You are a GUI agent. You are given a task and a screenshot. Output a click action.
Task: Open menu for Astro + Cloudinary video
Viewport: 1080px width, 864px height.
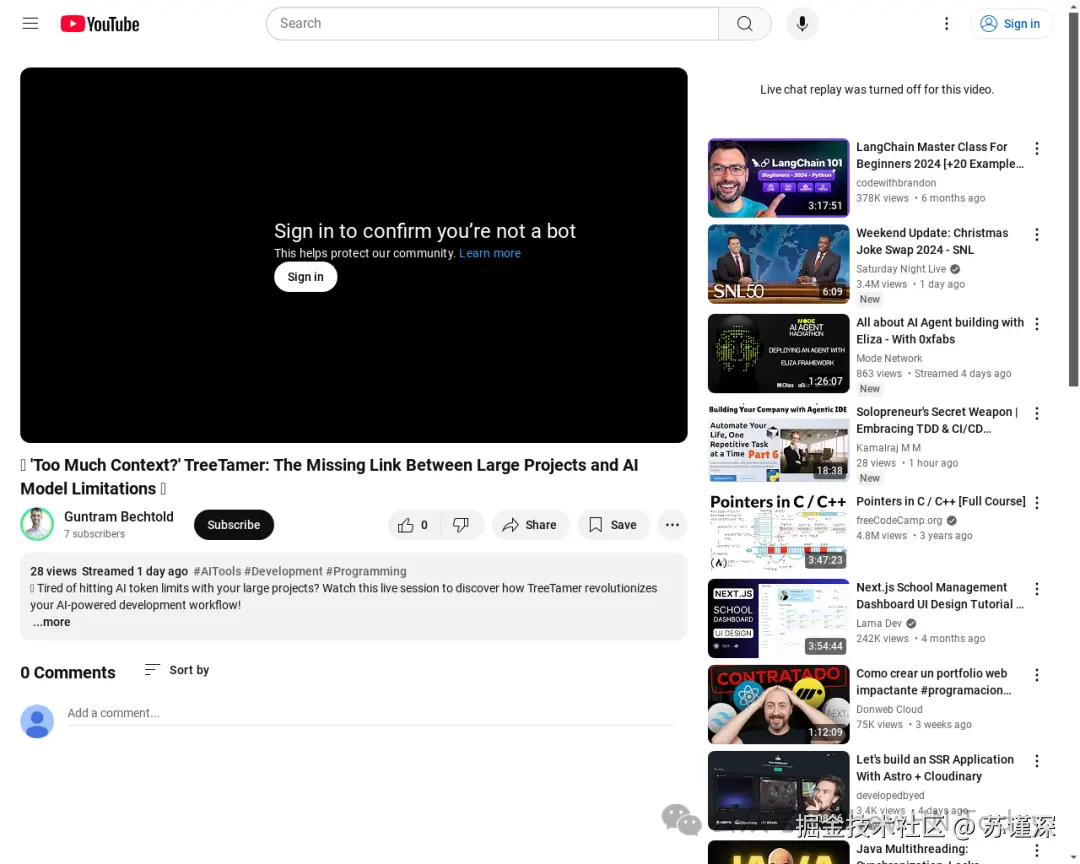(1036, 761)
